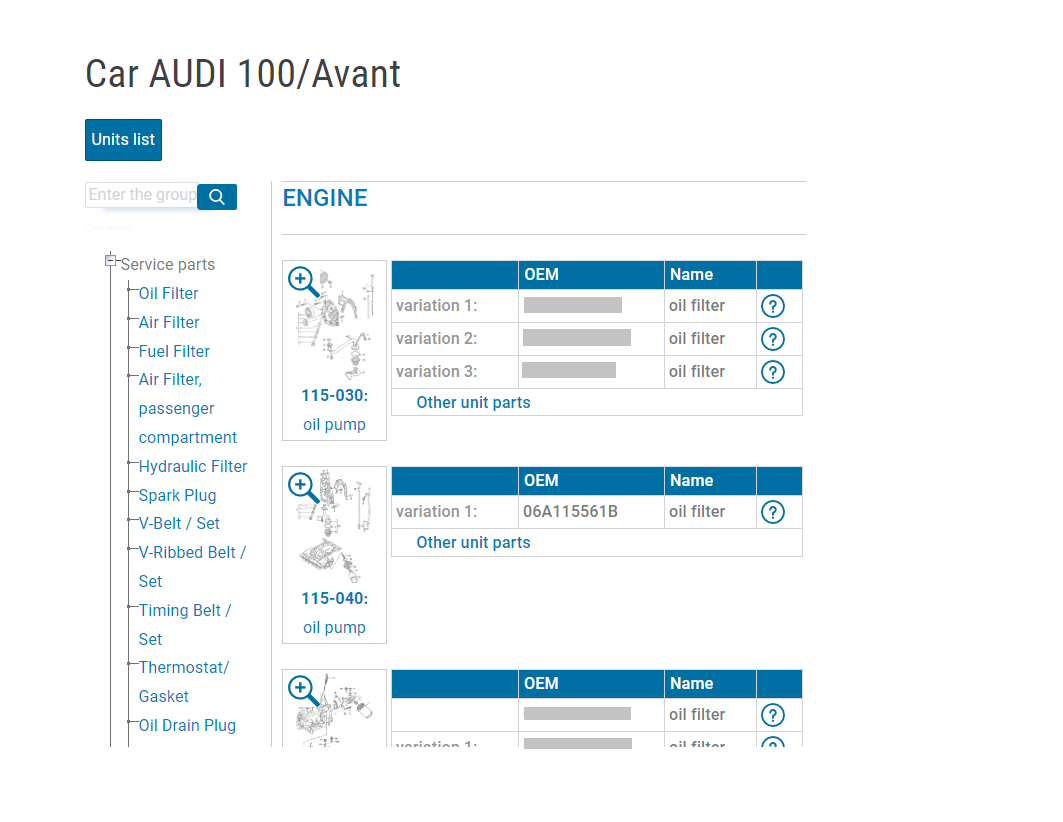Open Other unit parts under 115-040
This screenshot has width=1063, height=822.
[473, 542]
